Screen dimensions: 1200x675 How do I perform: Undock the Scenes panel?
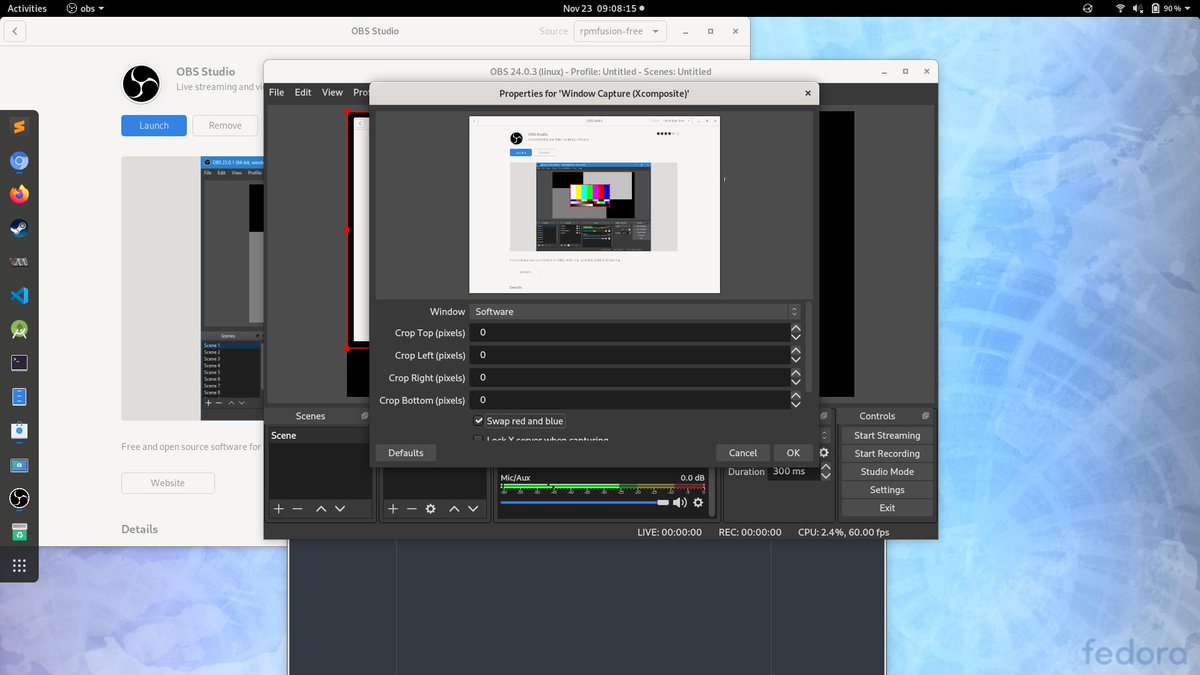[x=364, y=416]
